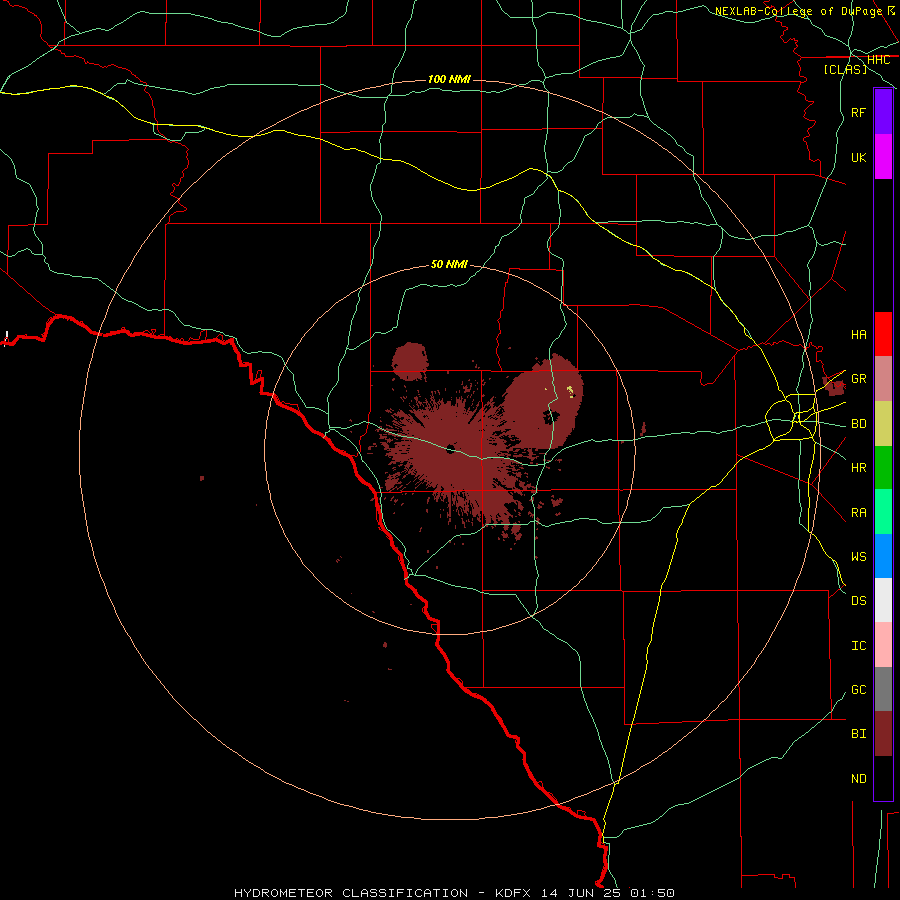
Task: Click the RA legend label
Action: 858,513
